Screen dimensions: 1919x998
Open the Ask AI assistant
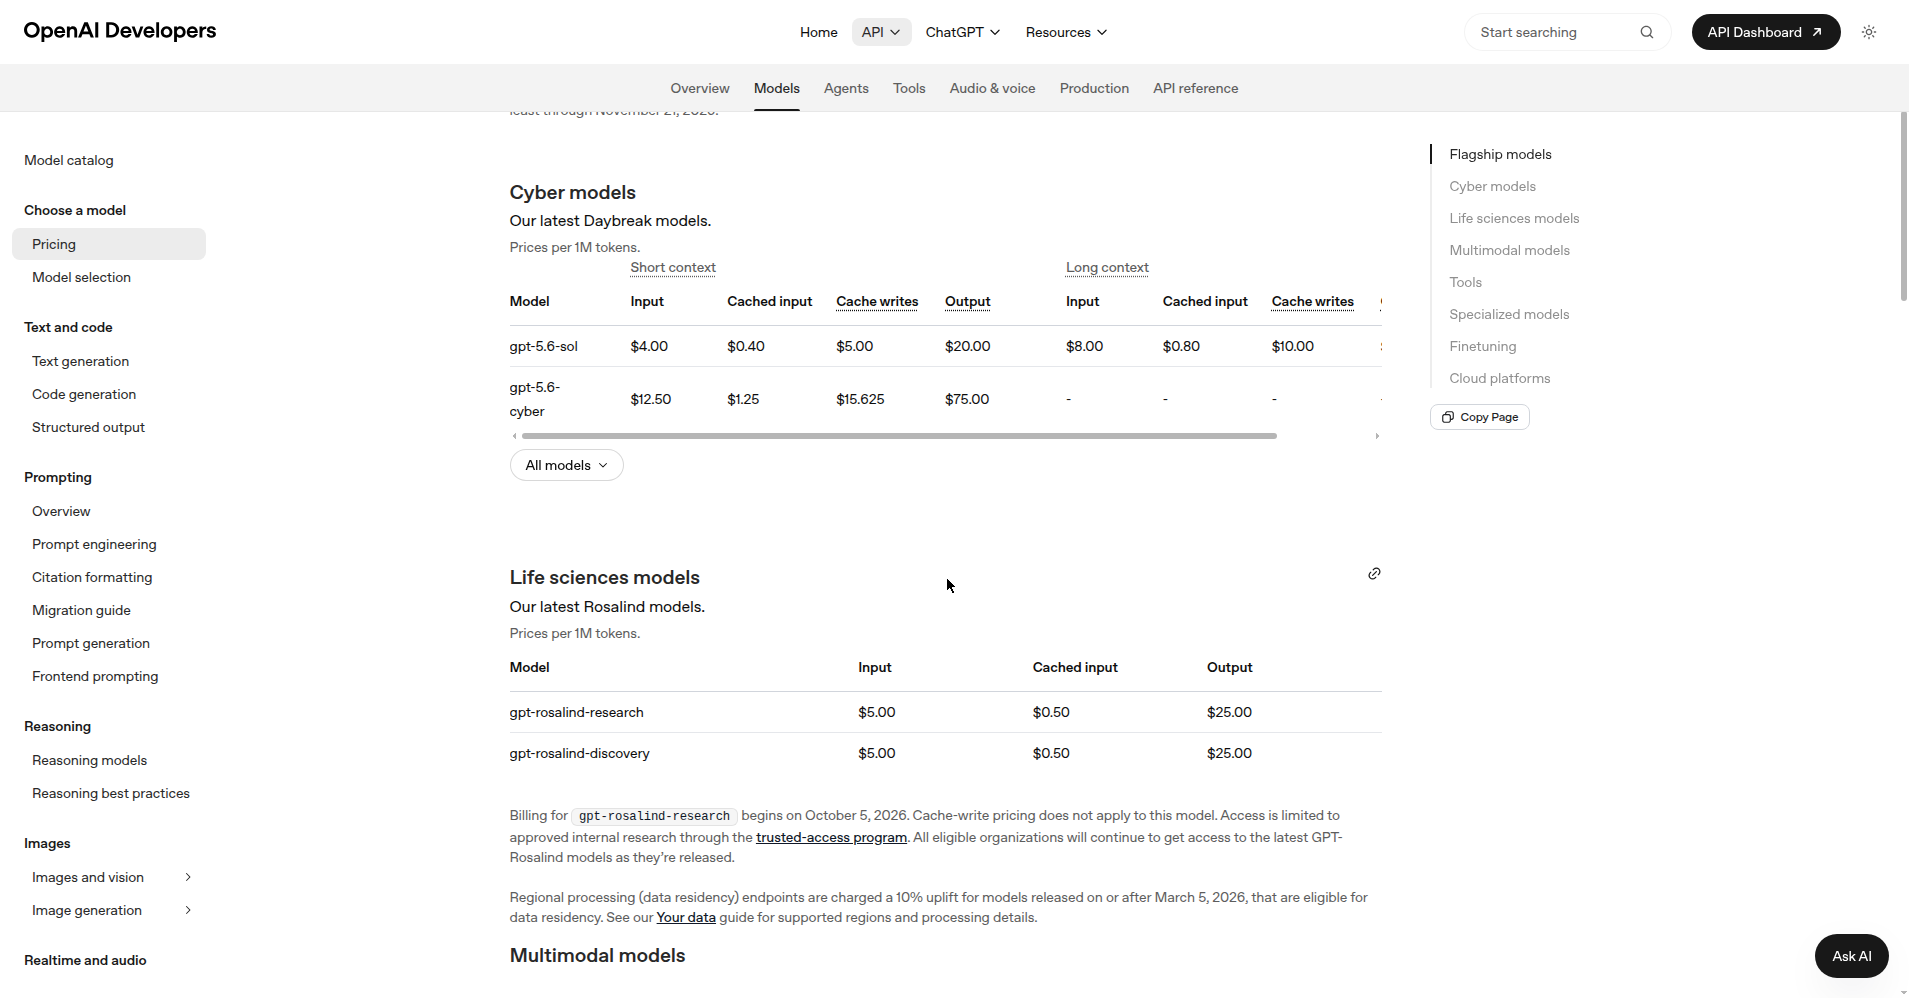[1851, 956]
